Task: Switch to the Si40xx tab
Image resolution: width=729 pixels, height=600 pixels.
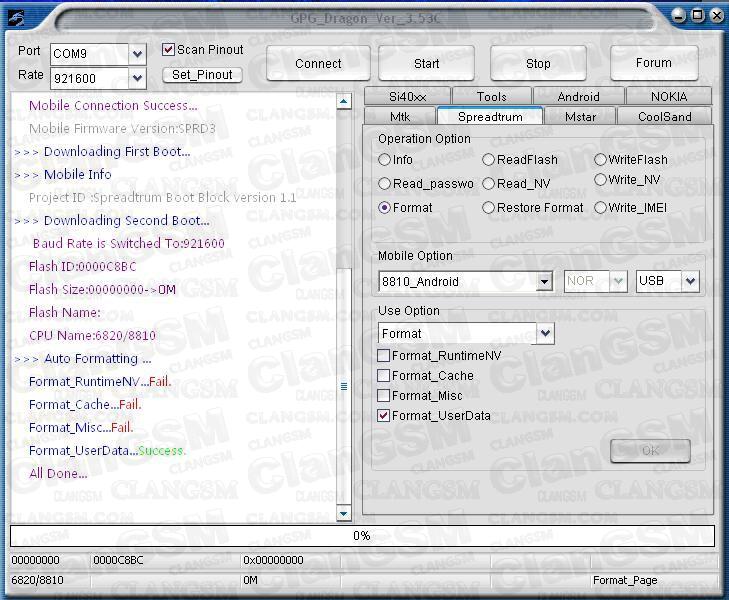Action: click(x=407, y=97)
